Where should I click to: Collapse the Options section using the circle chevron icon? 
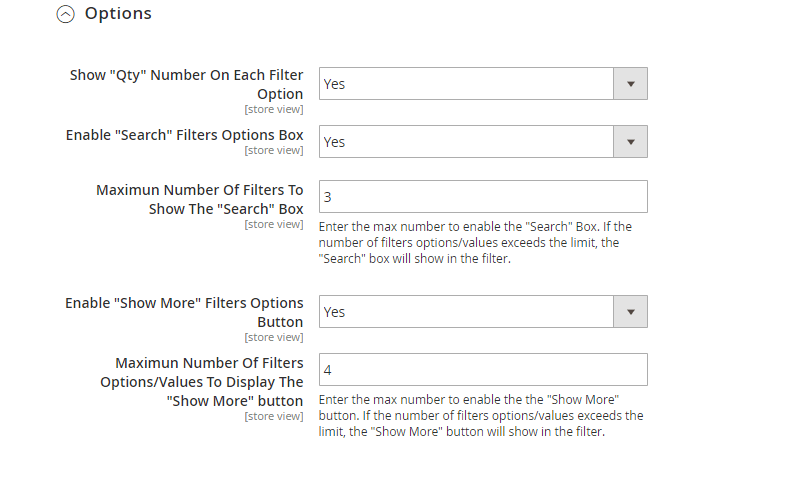(x=65, y=14)
